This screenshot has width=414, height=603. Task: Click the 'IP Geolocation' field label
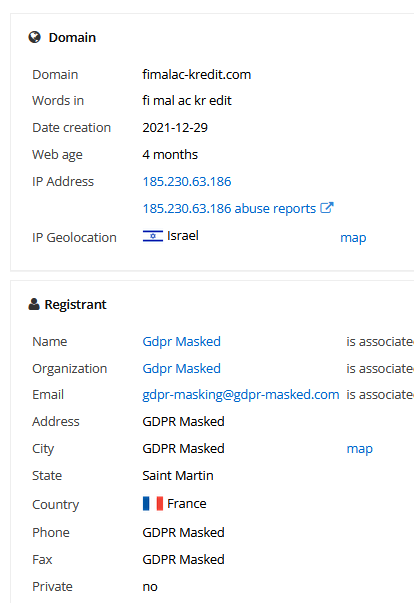(74, 238)
